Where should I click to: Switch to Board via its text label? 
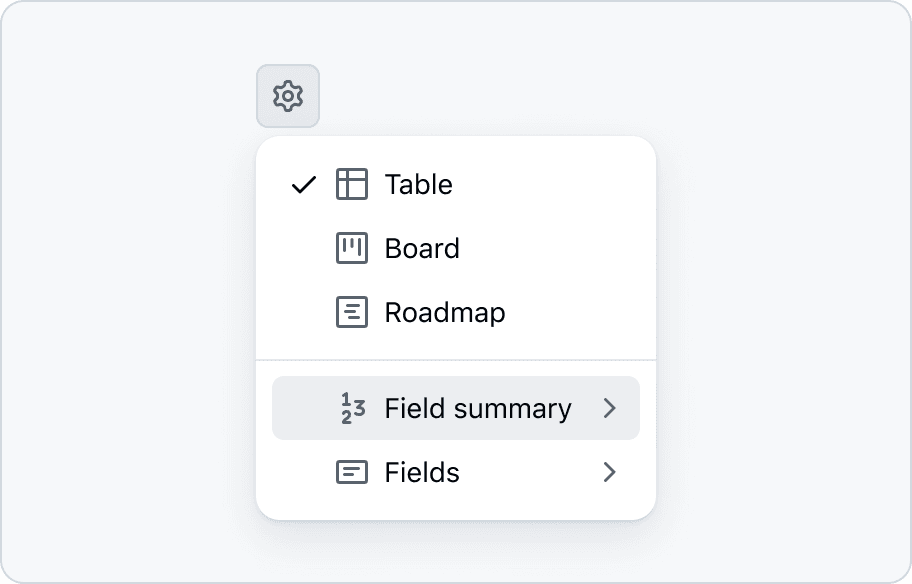pyautogui.click(x=422, y=248)
